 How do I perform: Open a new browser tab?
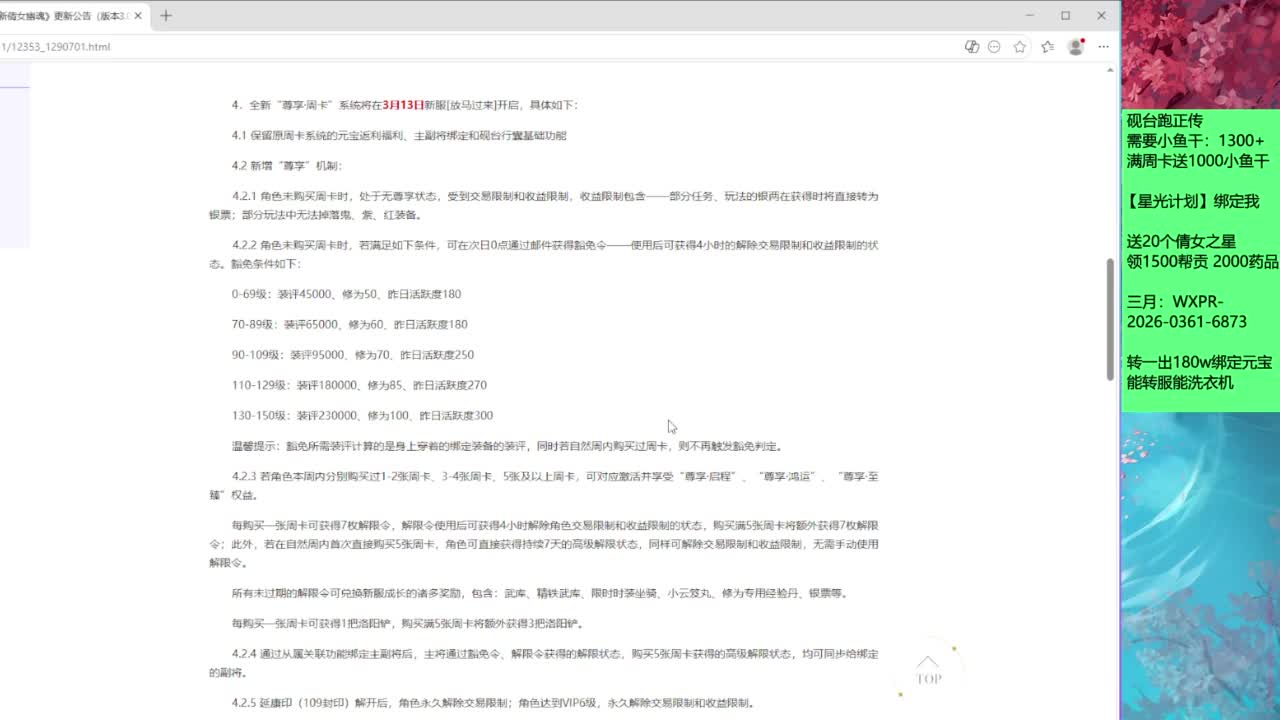click(166, 15)
